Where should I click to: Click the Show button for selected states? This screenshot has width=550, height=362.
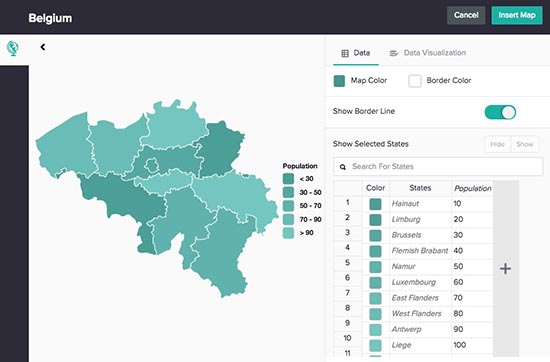pos(525,144)
